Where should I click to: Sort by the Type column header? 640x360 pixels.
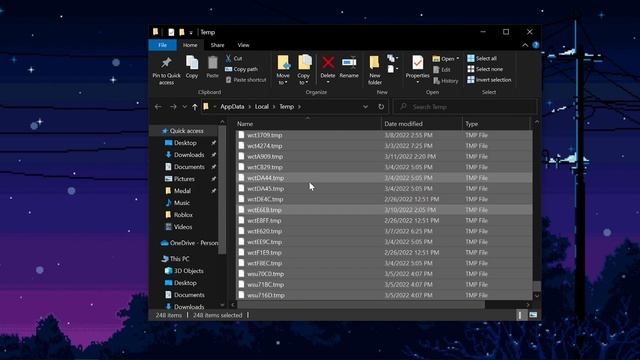496,124
